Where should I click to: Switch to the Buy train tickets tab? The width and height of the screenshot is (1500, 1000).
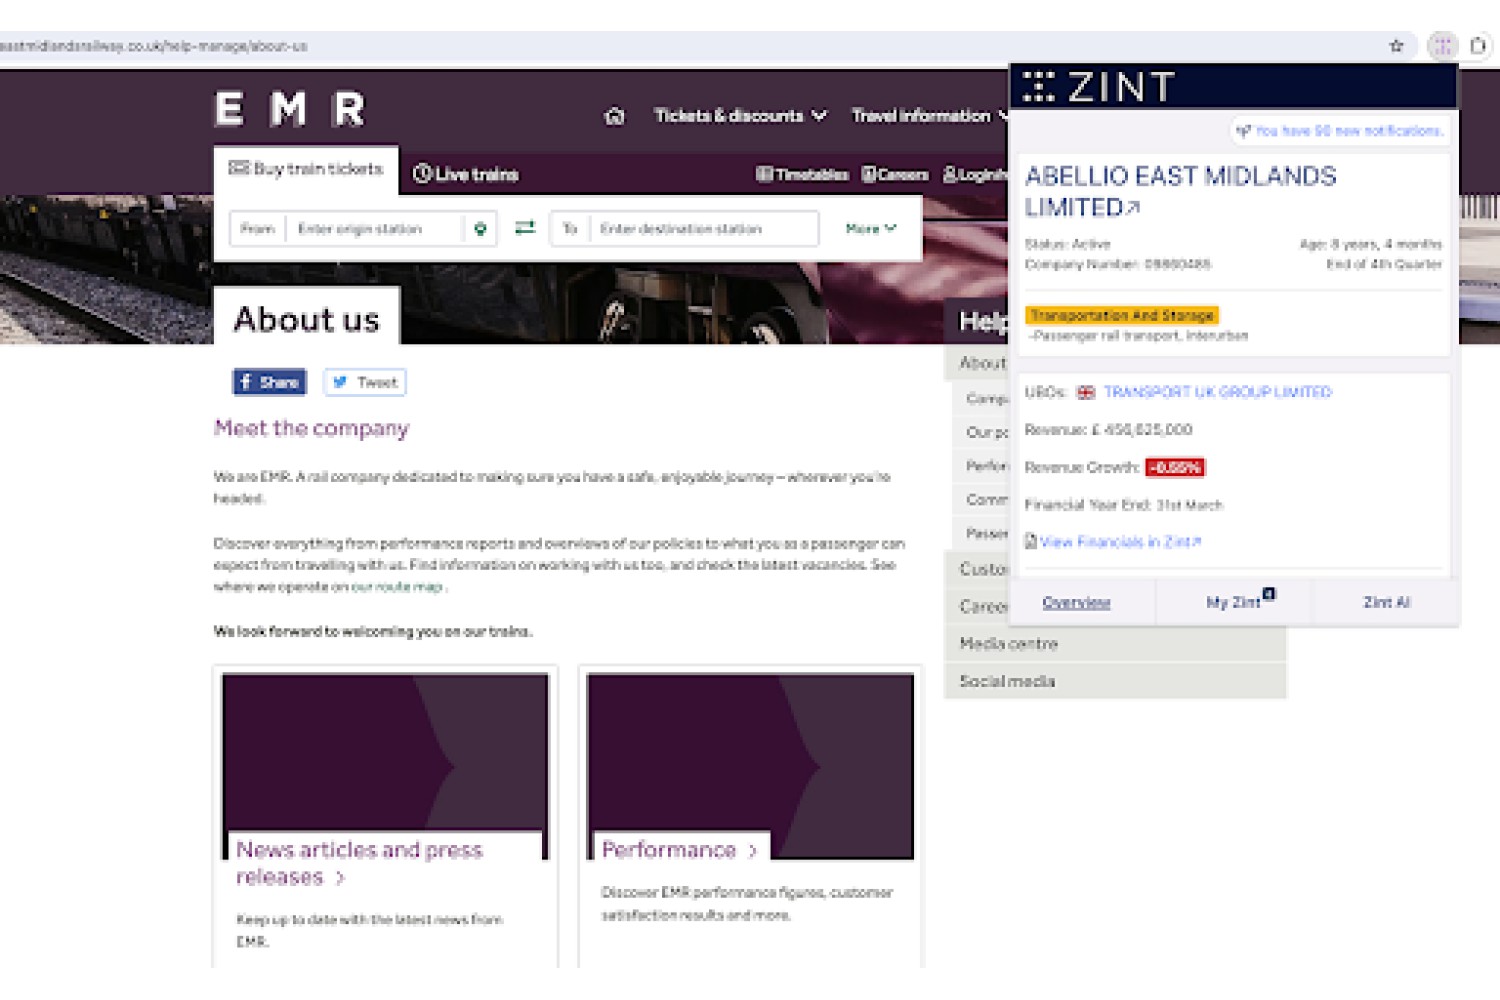(306, 169)
